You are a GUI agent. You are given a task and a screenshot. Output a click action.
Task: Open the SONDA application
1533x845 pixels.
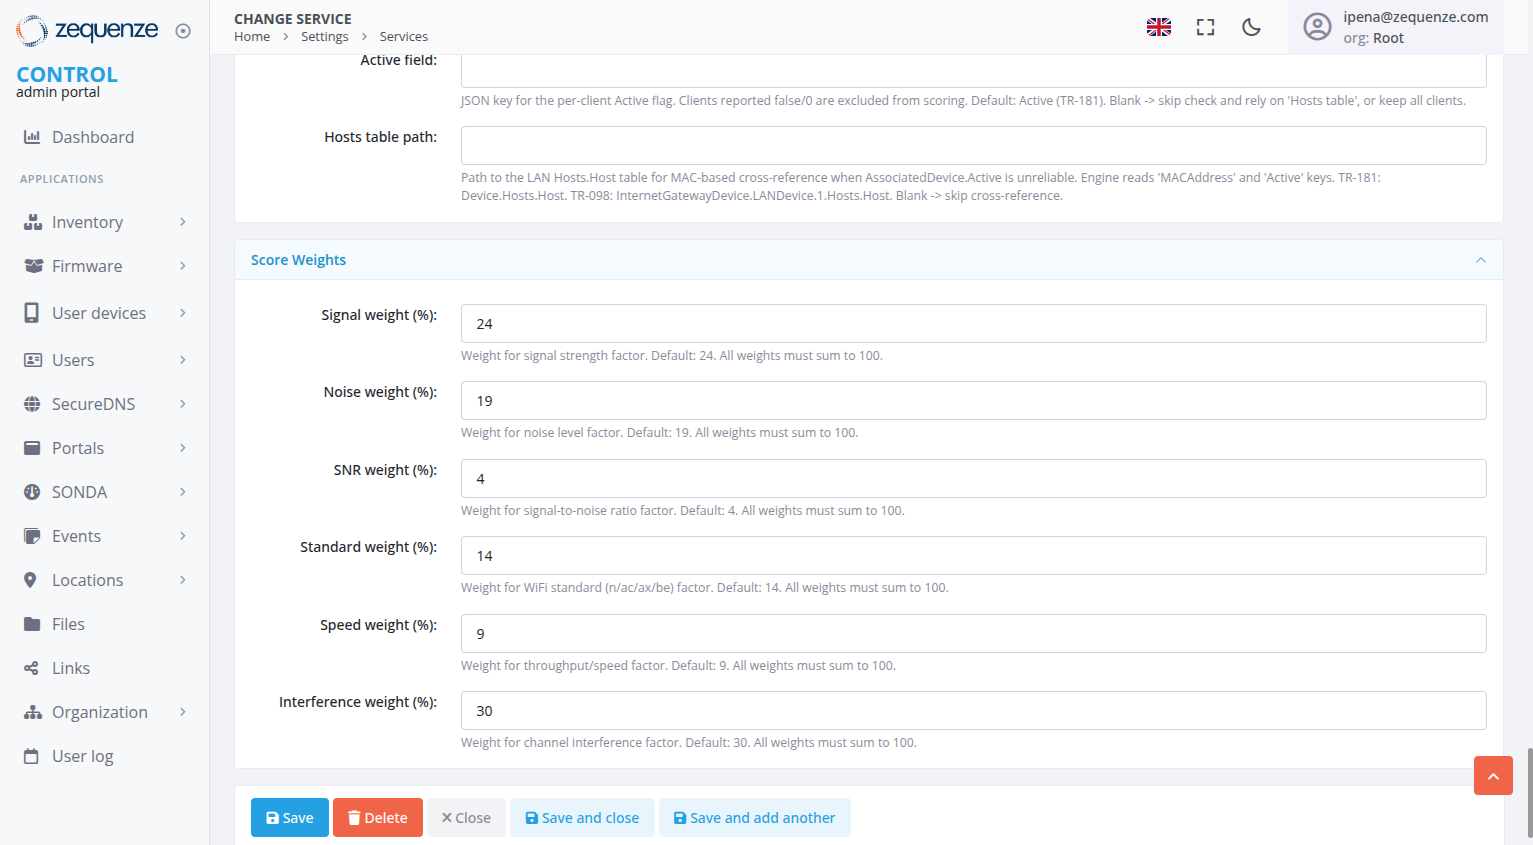coord(79,492)
